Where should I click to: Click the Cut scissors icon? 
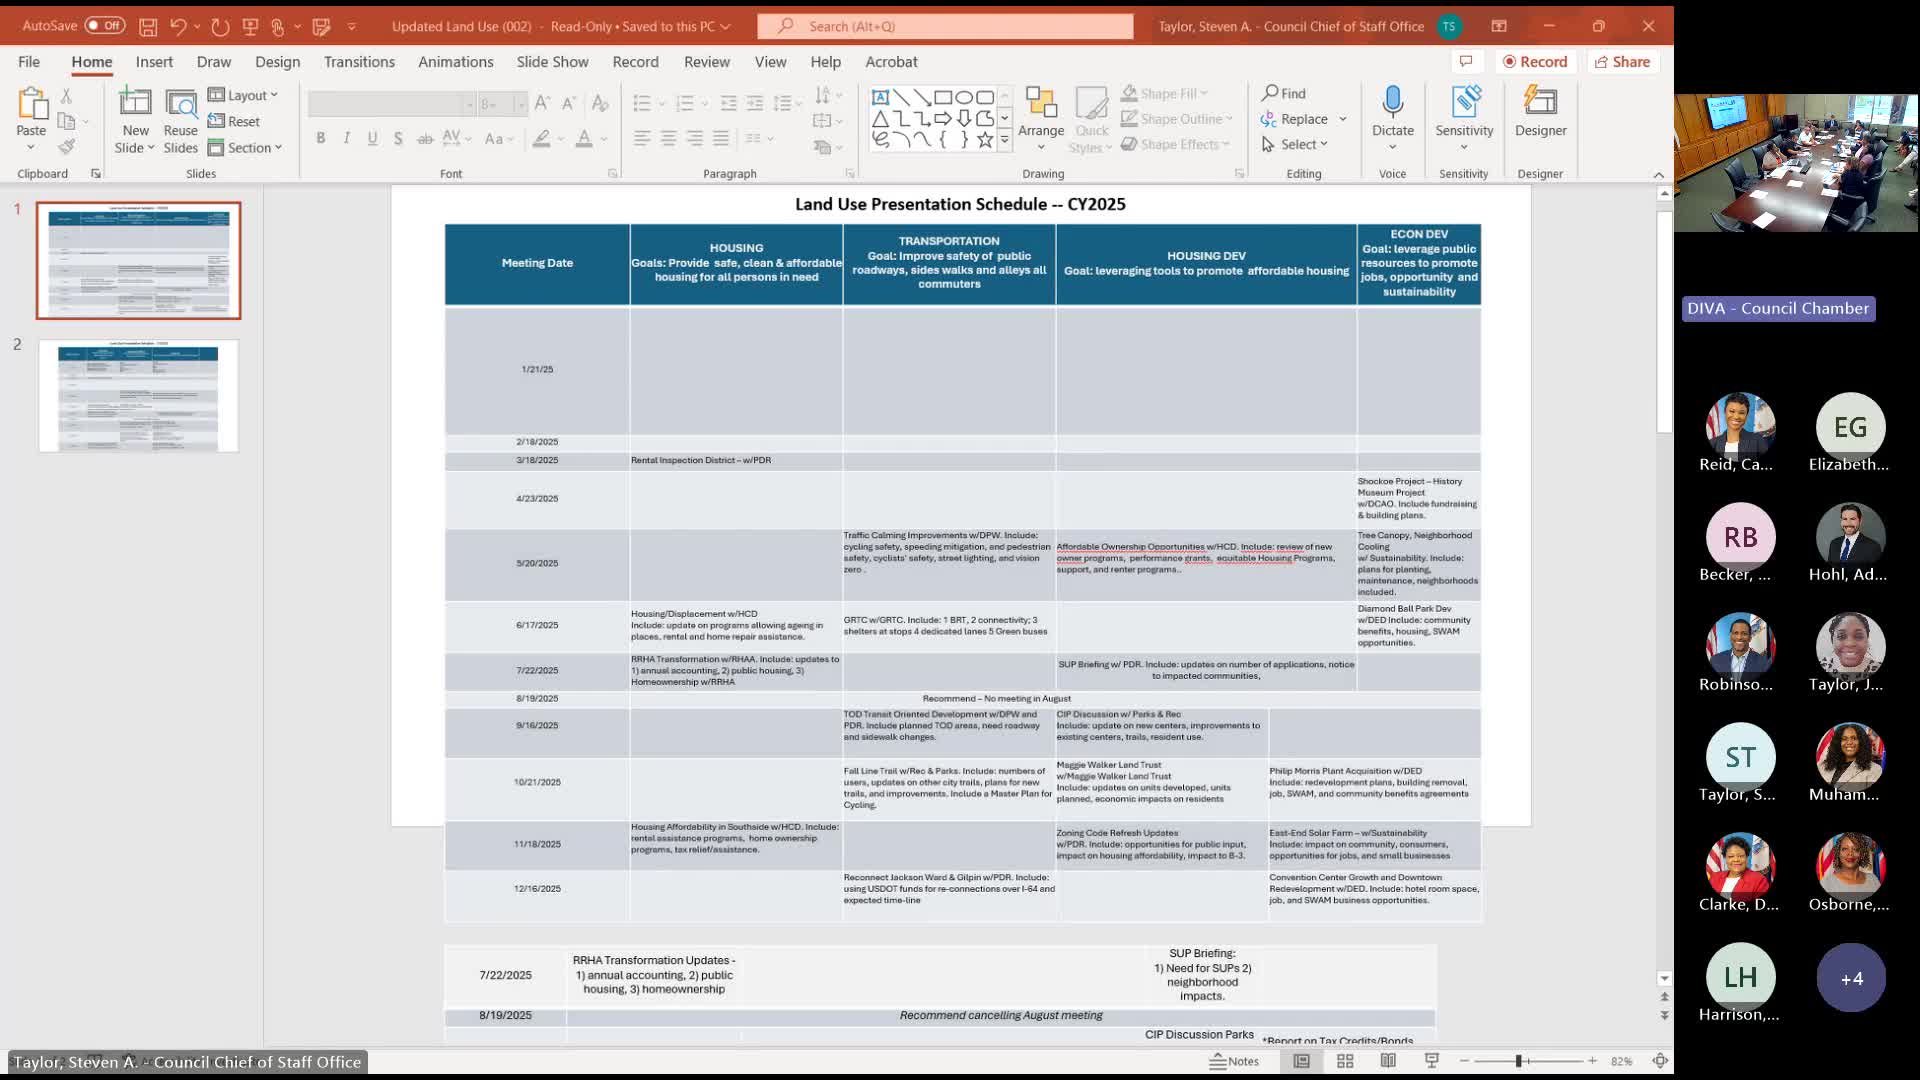(x=66, y=96)
